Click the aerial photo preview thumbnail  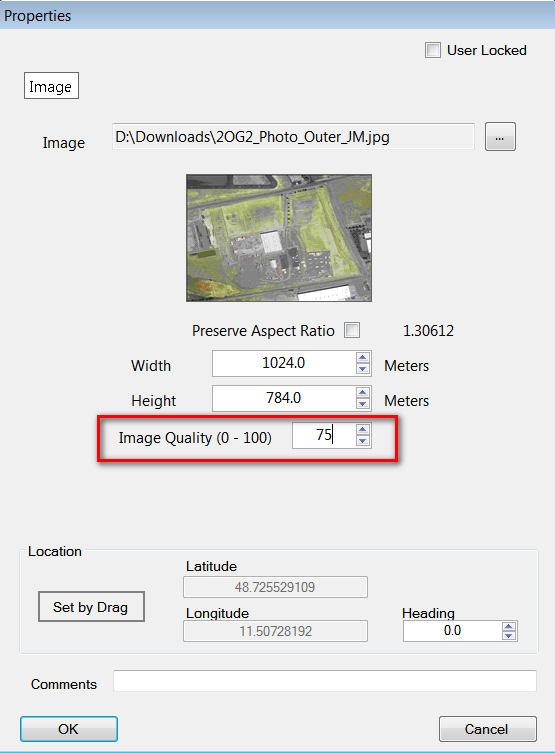pyautogui.click(x=279, y=238)
